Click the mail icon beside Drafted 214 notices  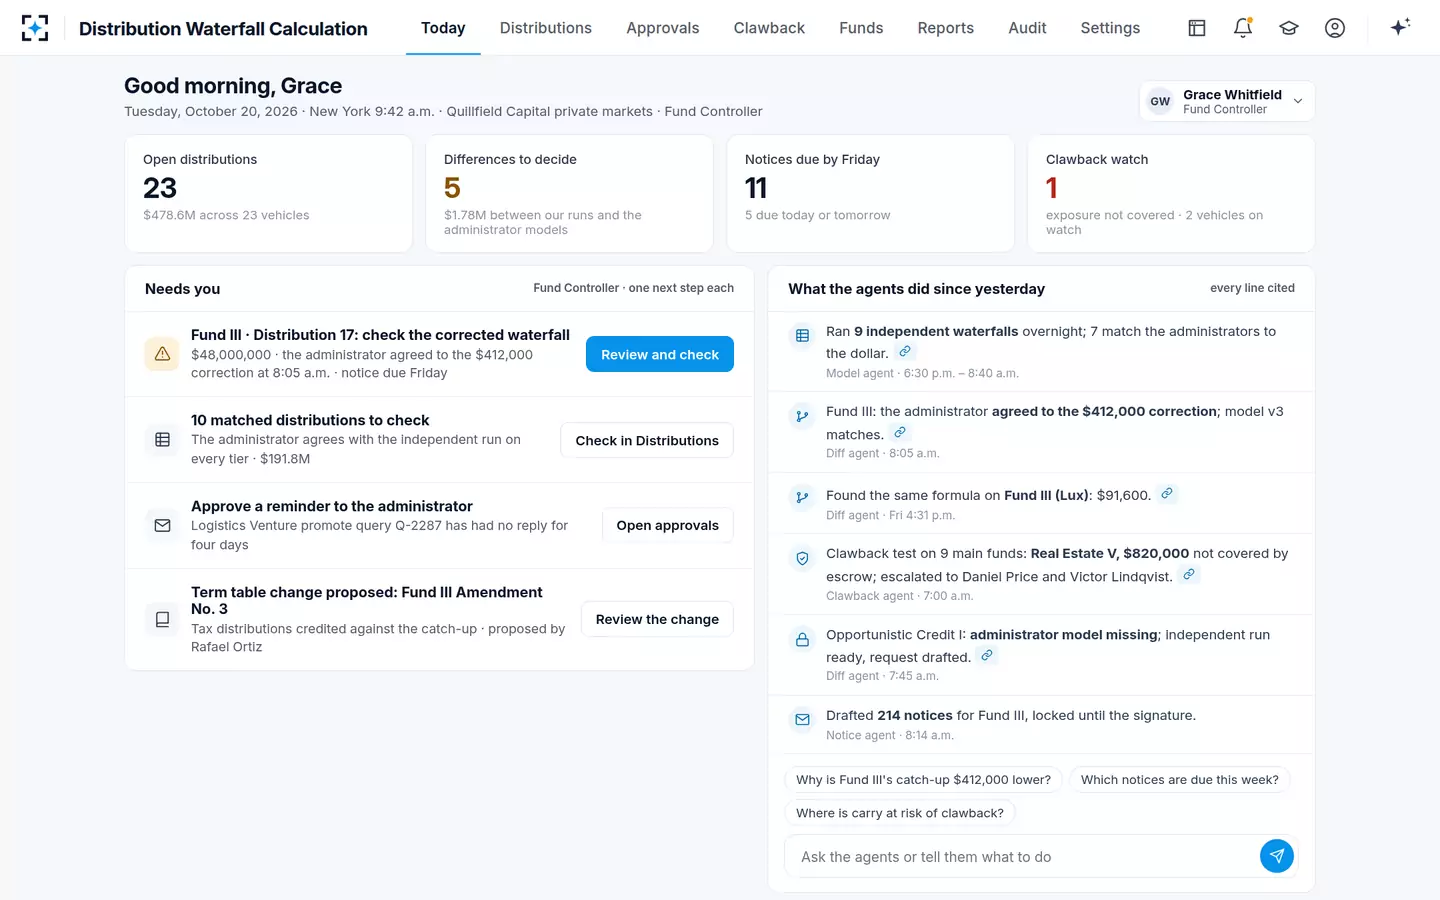pos(802,719)
